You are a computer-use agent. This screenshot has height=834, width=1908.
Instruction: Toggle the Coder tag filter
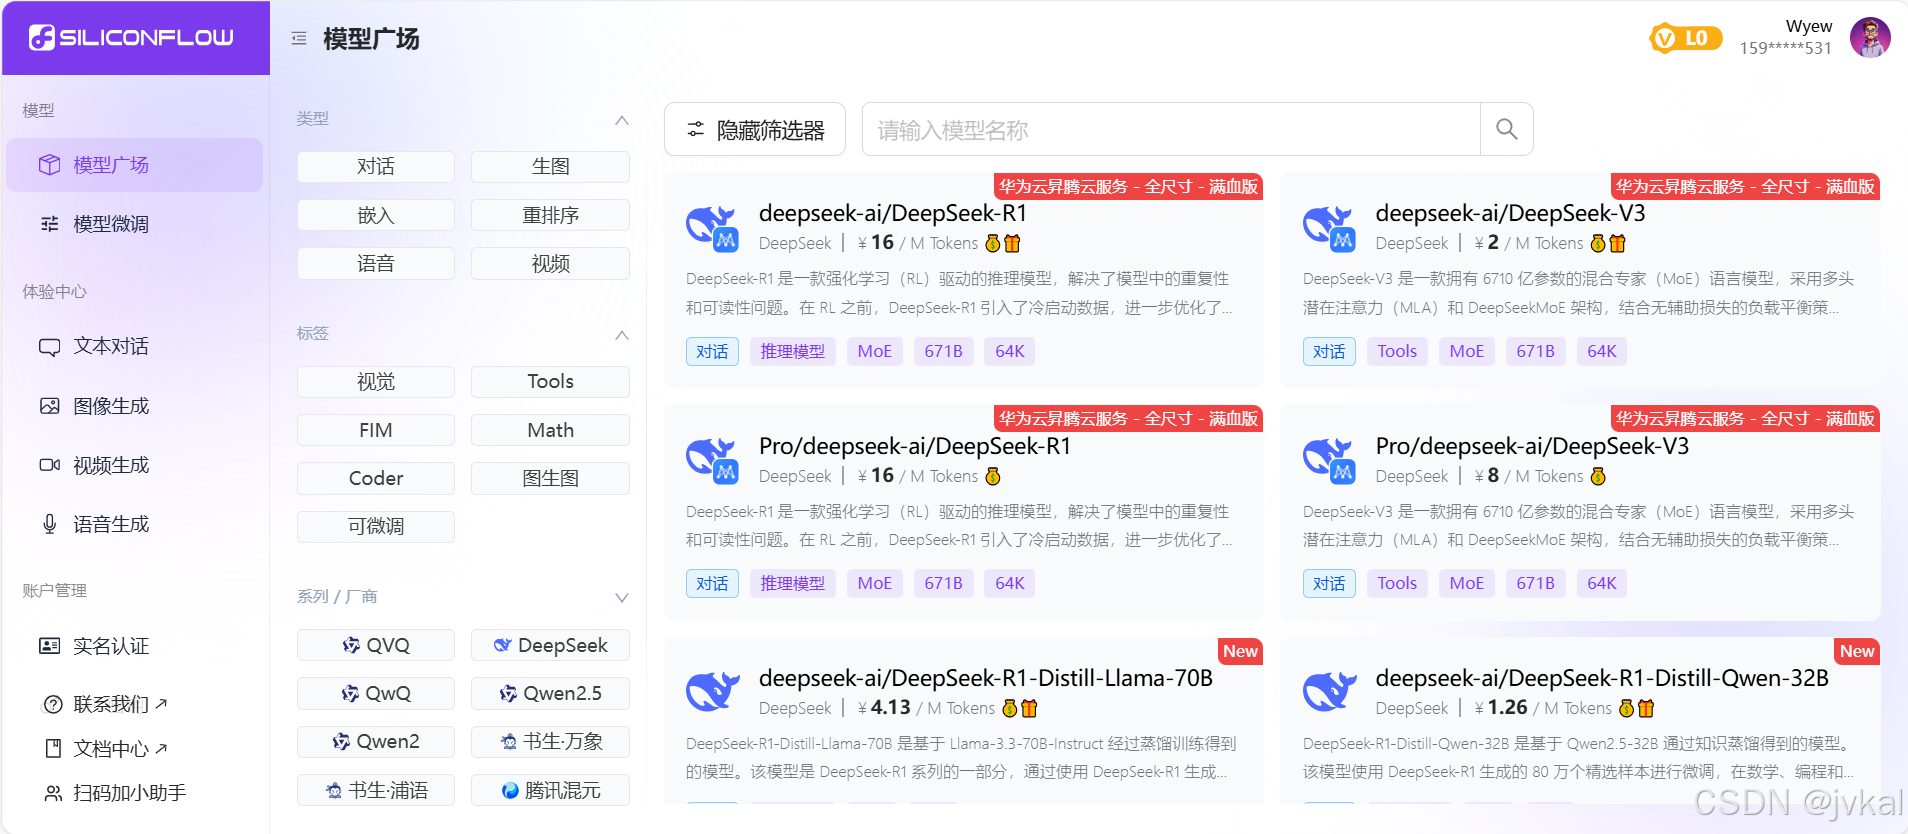coord(376,478)
